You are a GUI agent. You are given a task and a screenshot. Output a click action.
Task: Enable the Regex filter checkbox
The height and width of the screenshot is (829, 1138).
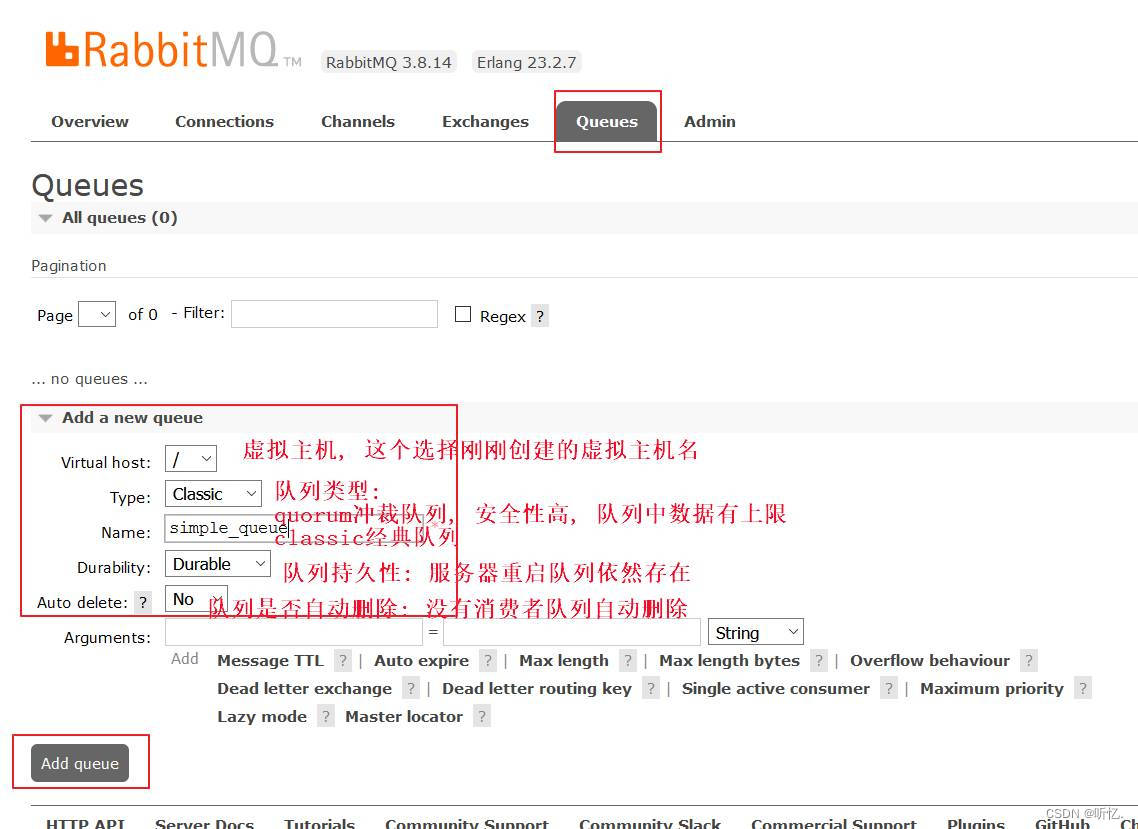pyautogui.click(x=462, y=313)
